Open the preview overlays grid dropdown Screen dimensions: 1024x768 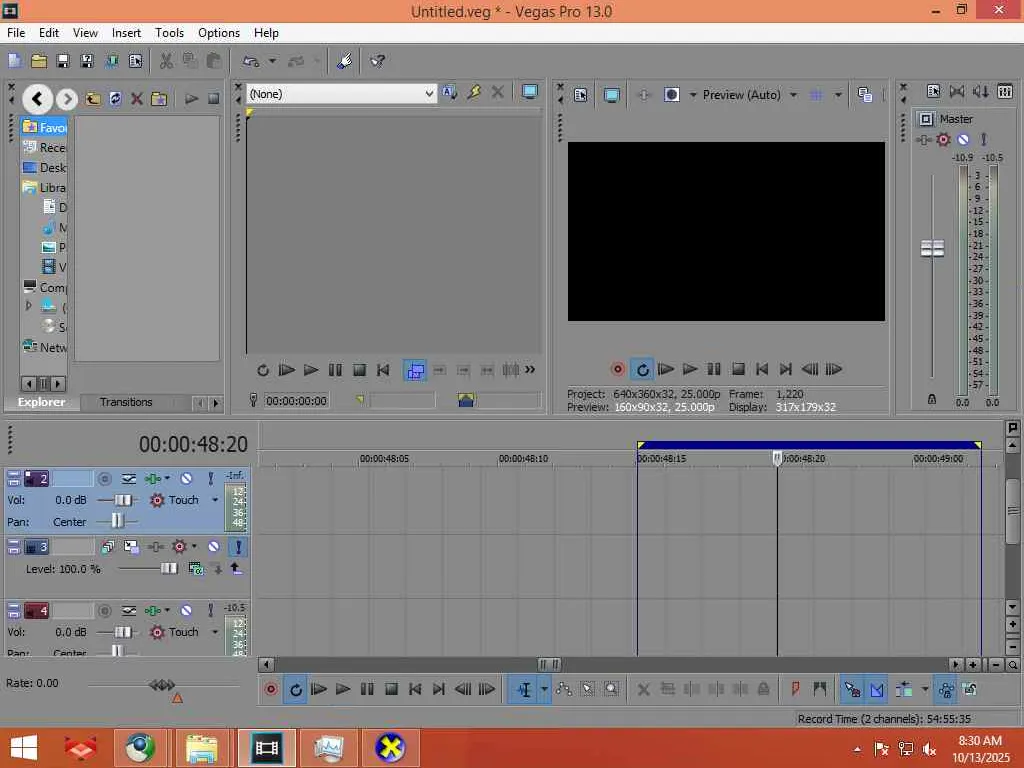click(839, 95)
